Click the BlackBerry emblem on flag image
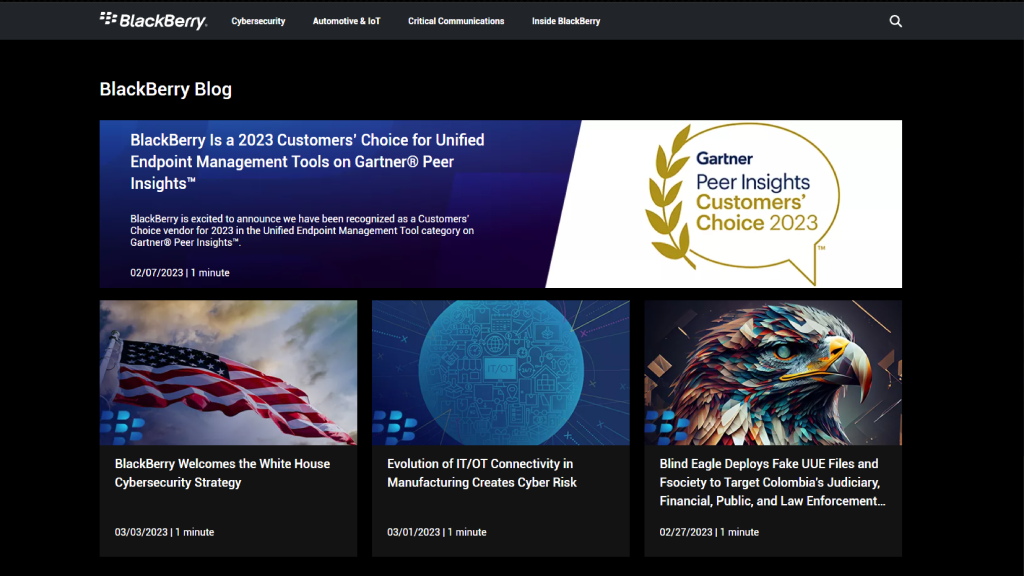This screenshot has height=576, width=1024. [x=122, y=427]
